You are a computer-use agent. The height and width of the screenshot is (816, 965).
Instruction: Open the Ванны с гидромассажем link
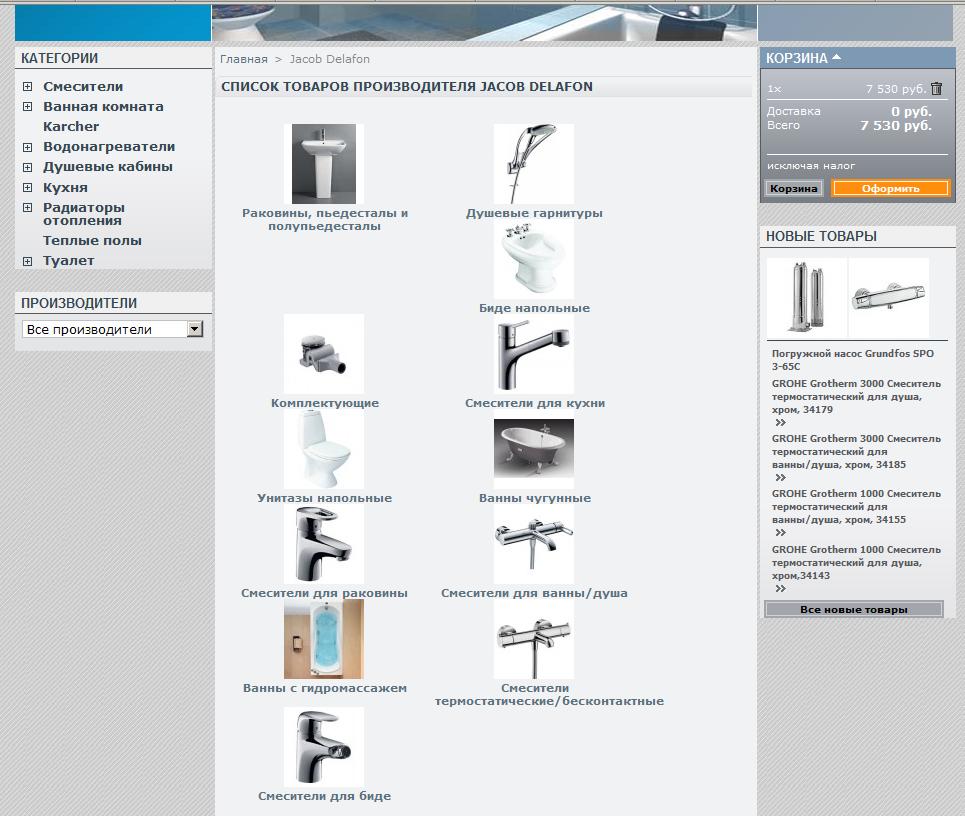pyautogui.click(x=324, y=688)
